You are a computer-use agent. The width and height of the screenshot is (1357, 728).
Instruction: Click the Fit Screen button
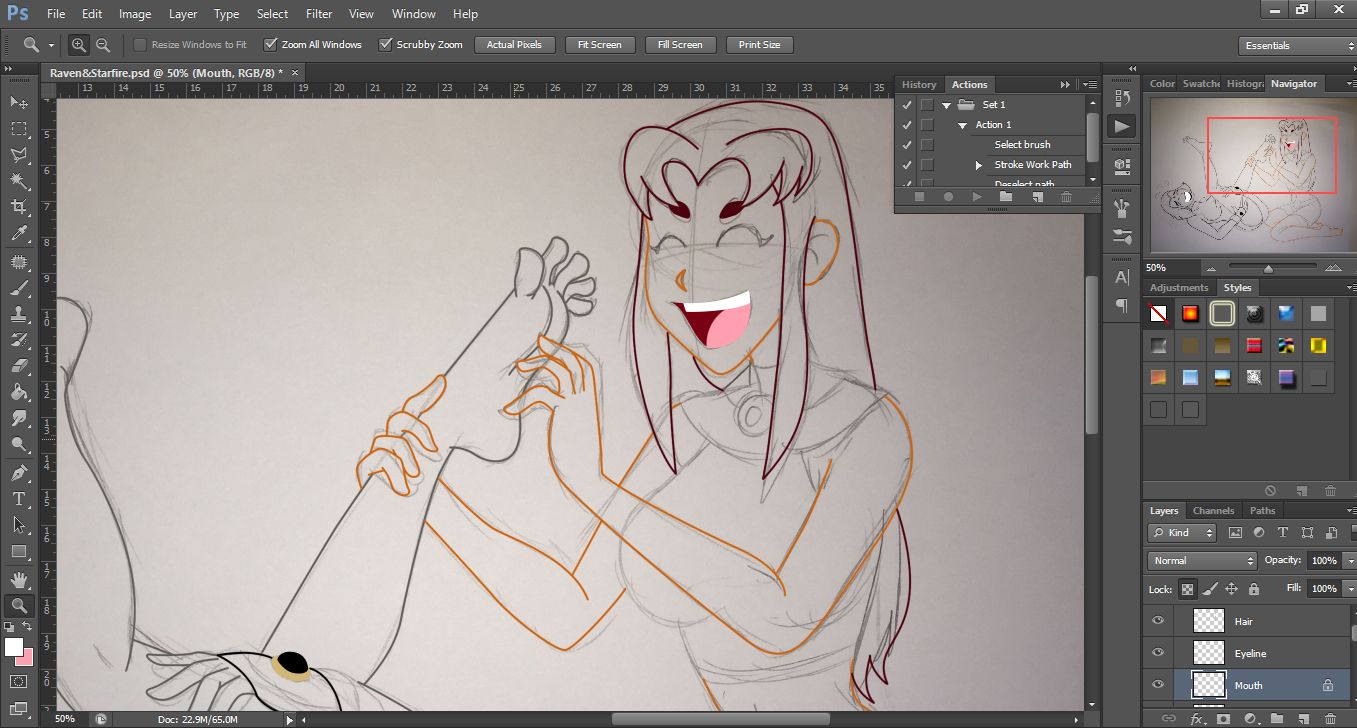600,44
